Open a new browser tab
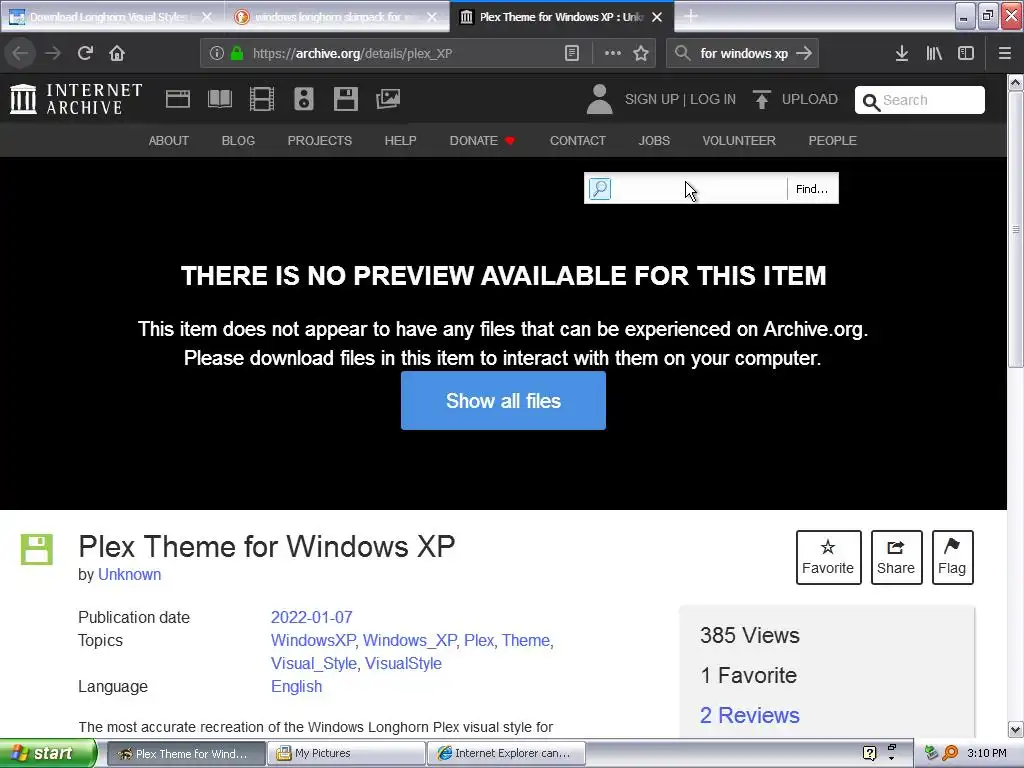Image resolution: width=1024 pixels, height=768 pixels. (691, 16)
